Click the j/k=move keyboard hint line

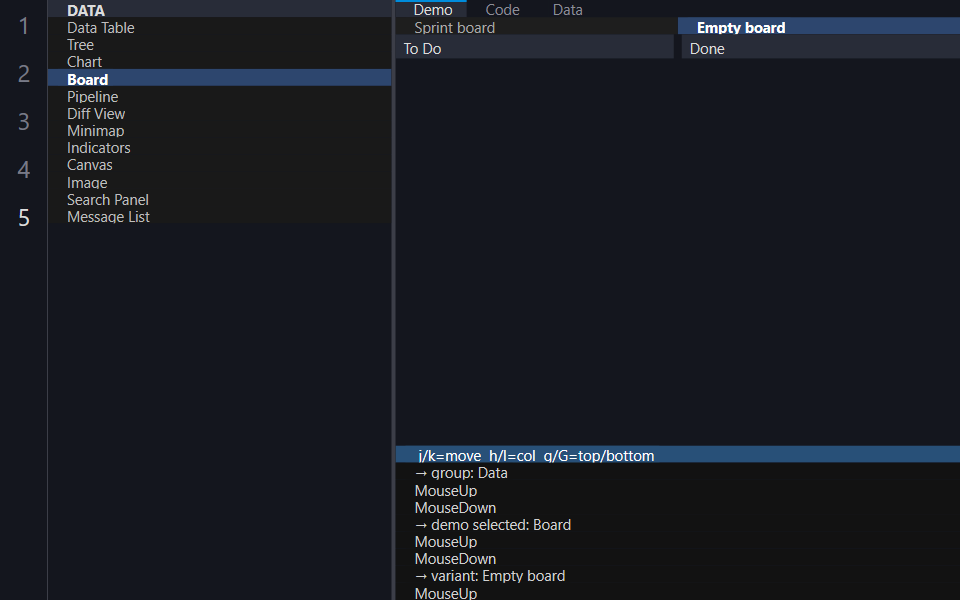tap(678, 455)
